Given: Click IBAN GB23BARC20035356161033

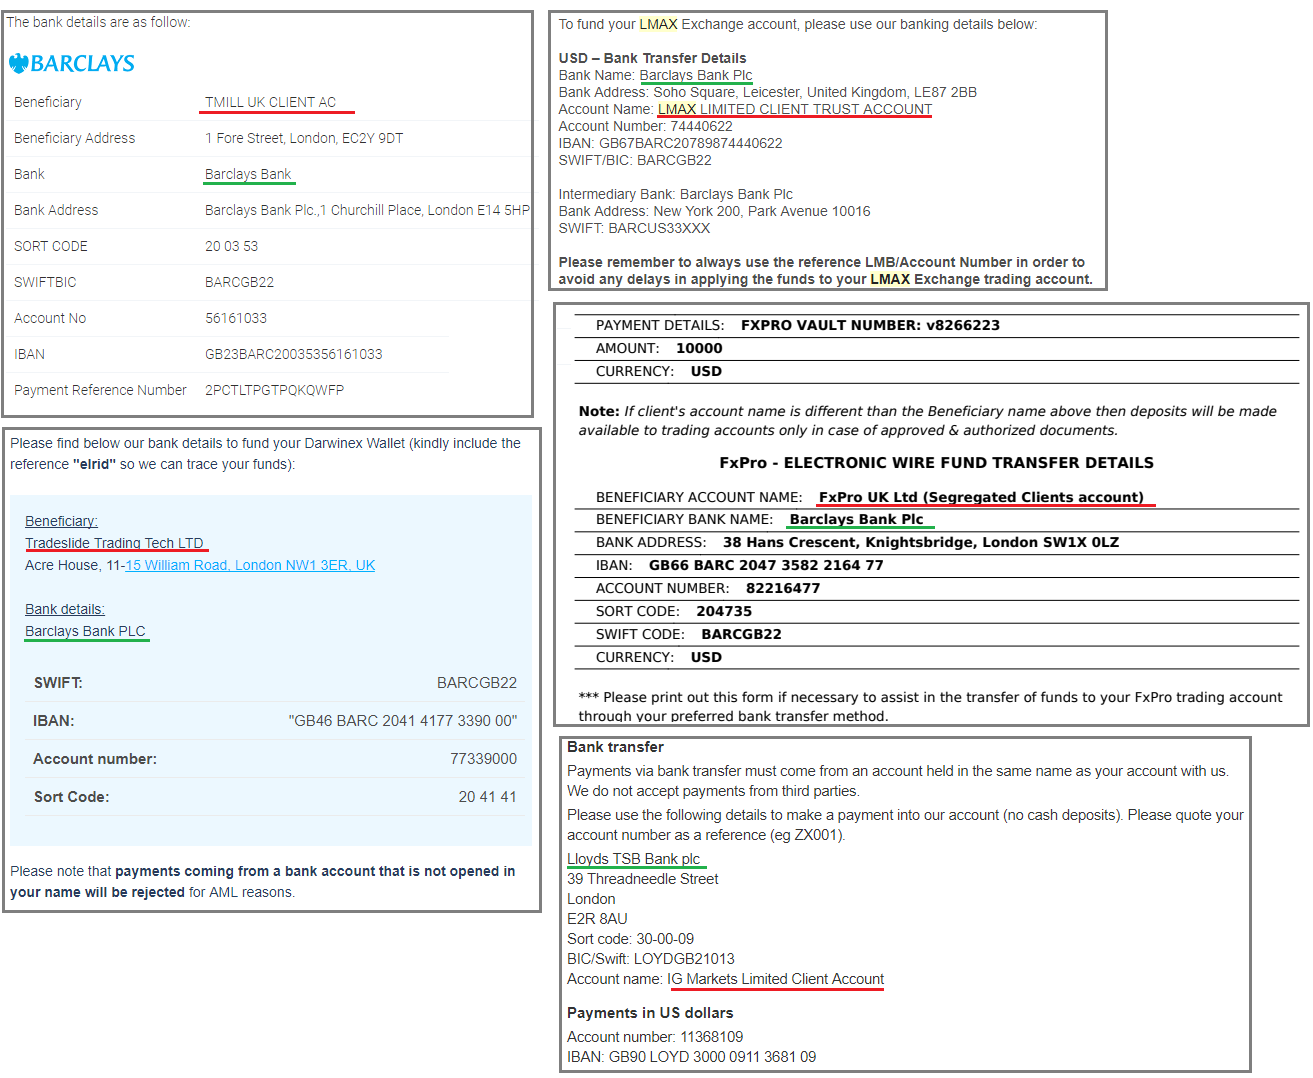Looking at the screenshot, I should tap(293, 354).
